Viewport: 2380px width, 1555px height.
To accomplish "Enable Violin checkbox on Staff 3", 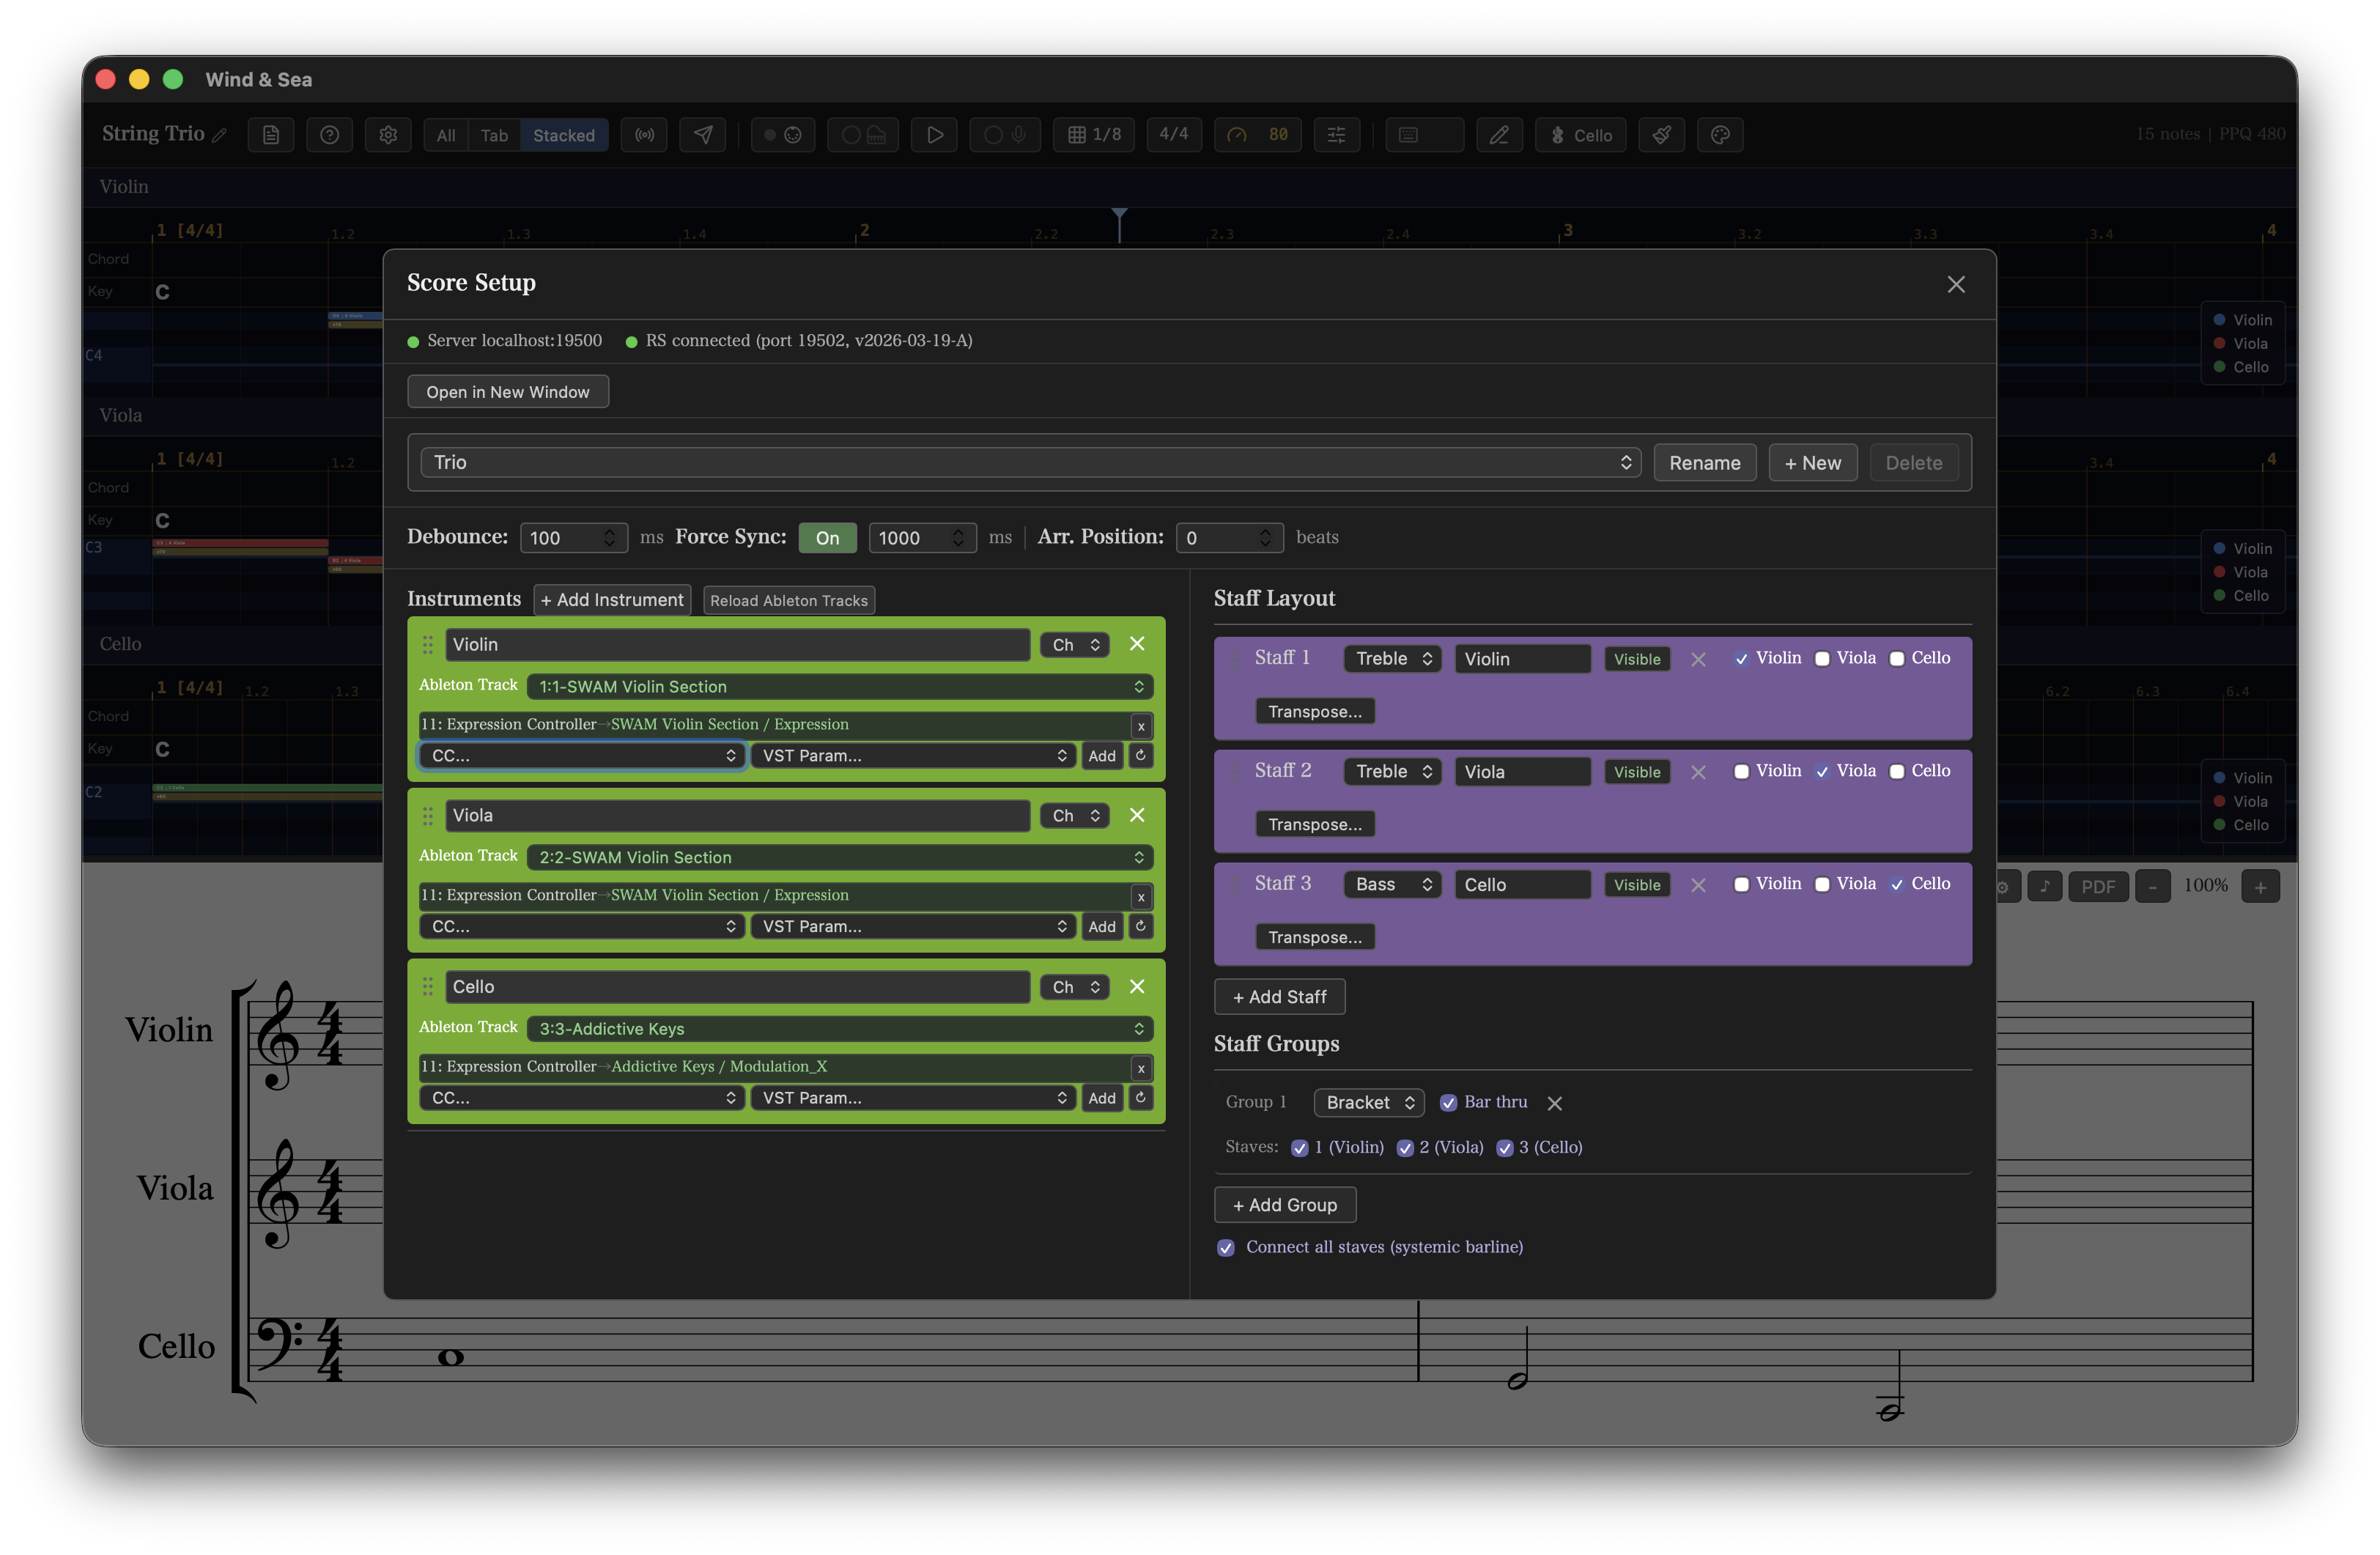I will 1742,884.
